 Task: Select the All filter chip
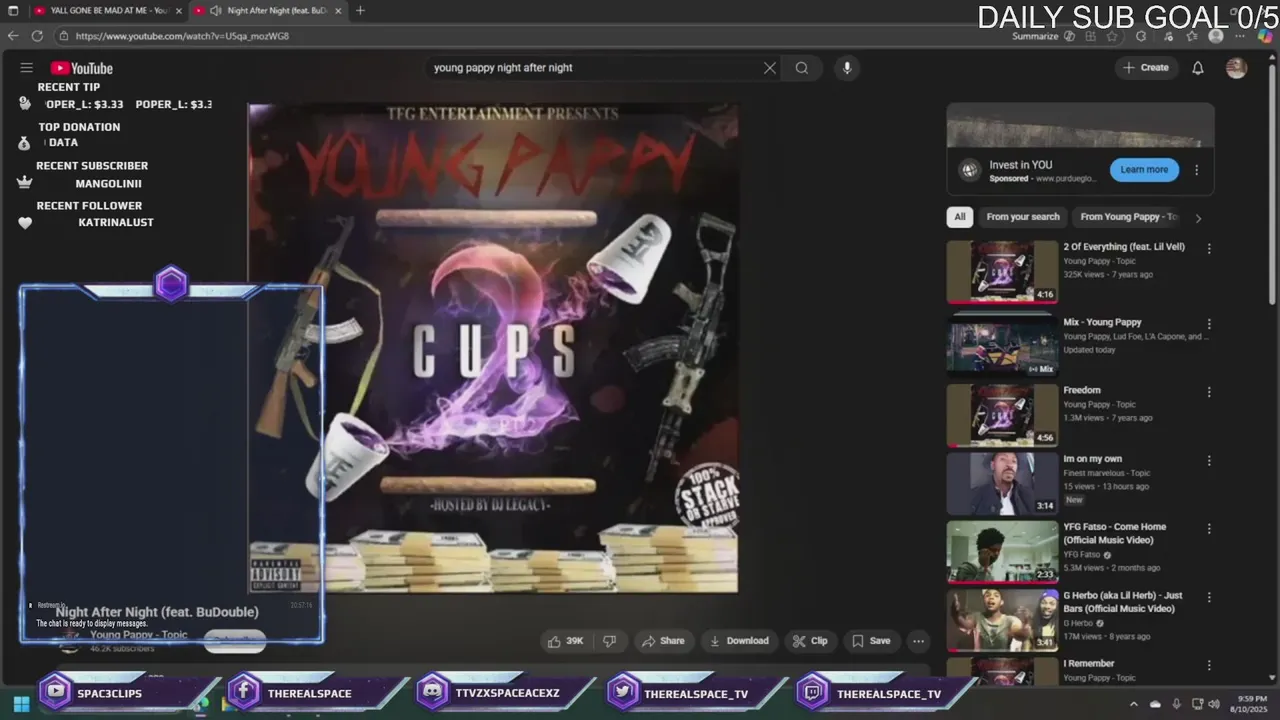[960, 217]
